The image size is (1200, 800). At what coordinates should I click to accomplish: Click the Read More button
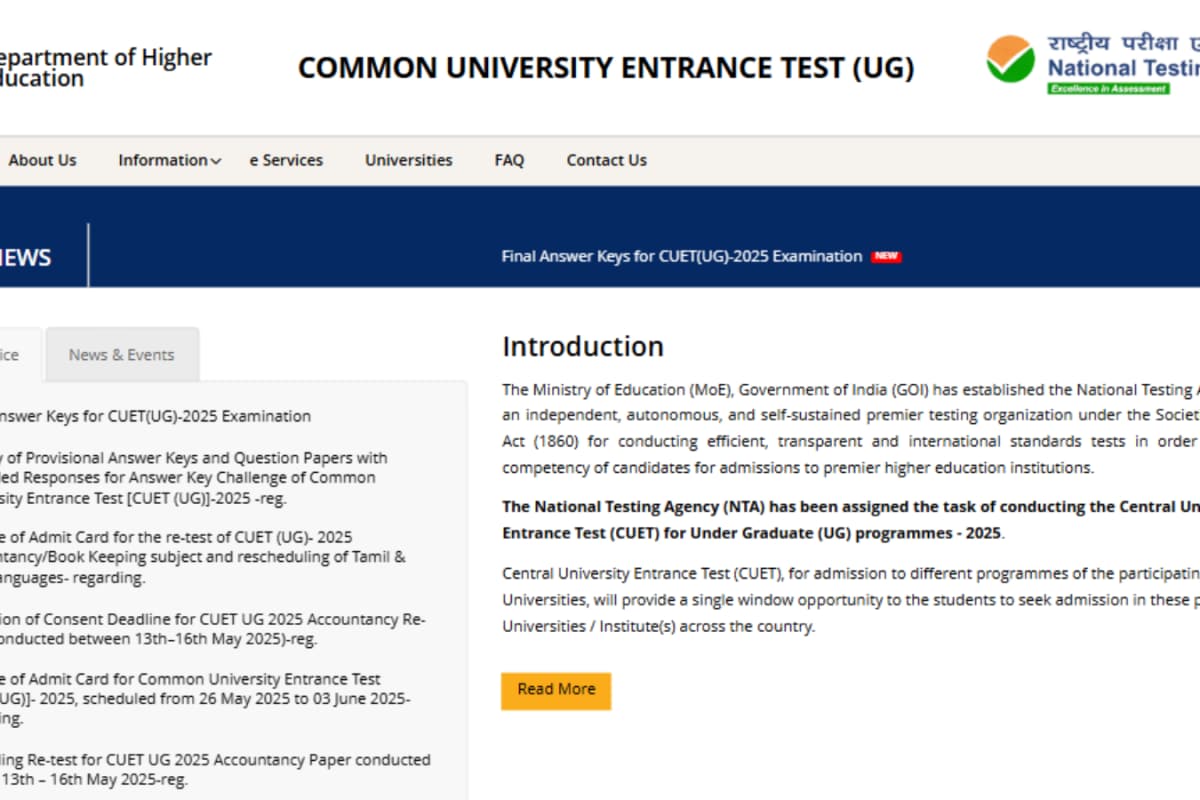556,690
